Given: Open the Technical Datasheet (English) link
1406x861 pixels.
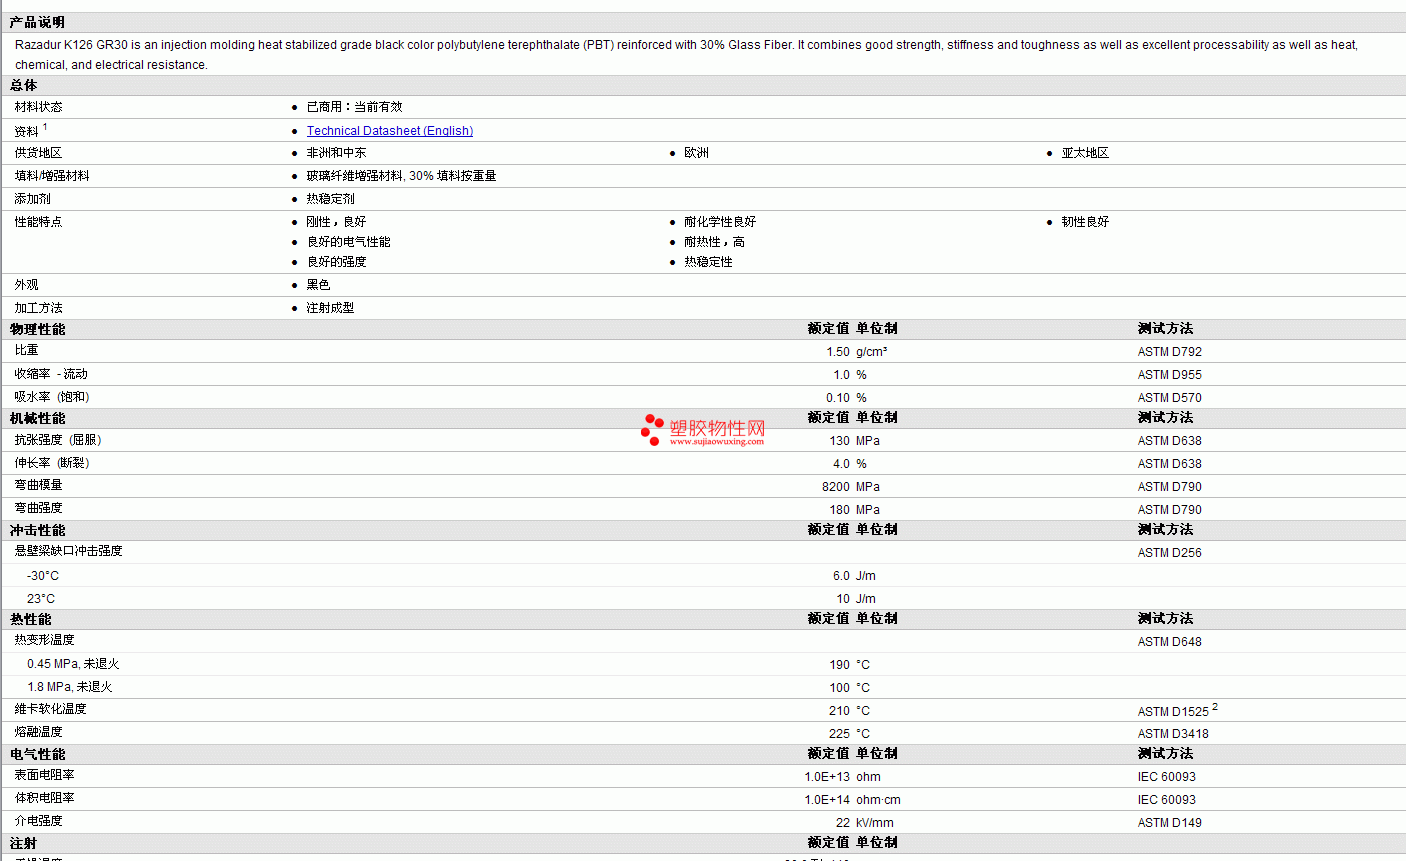Looking at the screenshot, I should click(x=390, y=131).
